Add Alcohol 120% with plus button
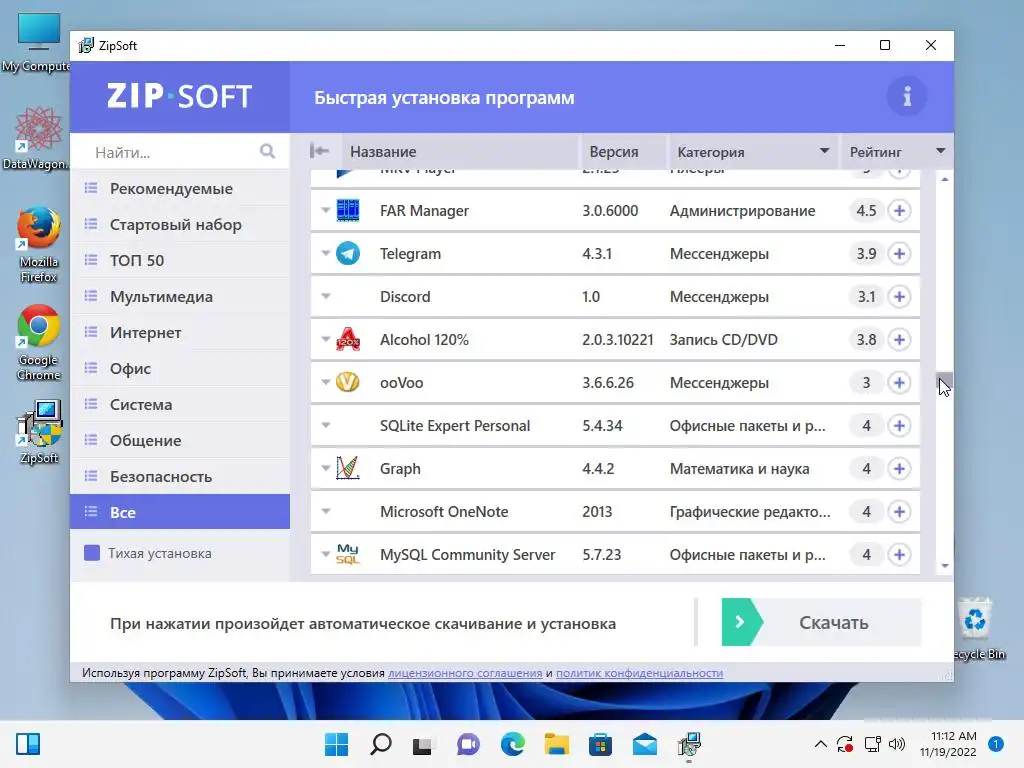 pos(899,340)
